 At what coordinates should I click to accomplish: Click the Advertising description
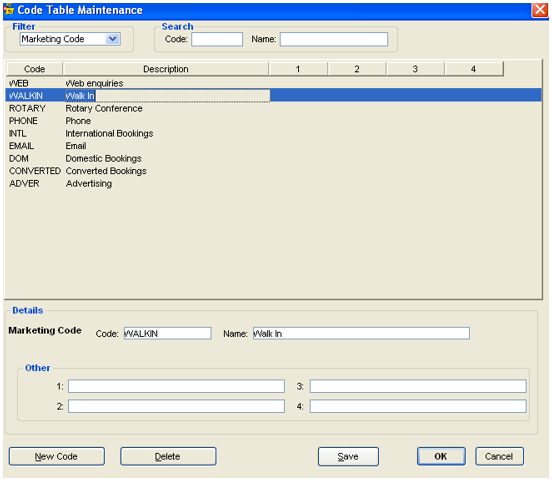click(89, 183)
